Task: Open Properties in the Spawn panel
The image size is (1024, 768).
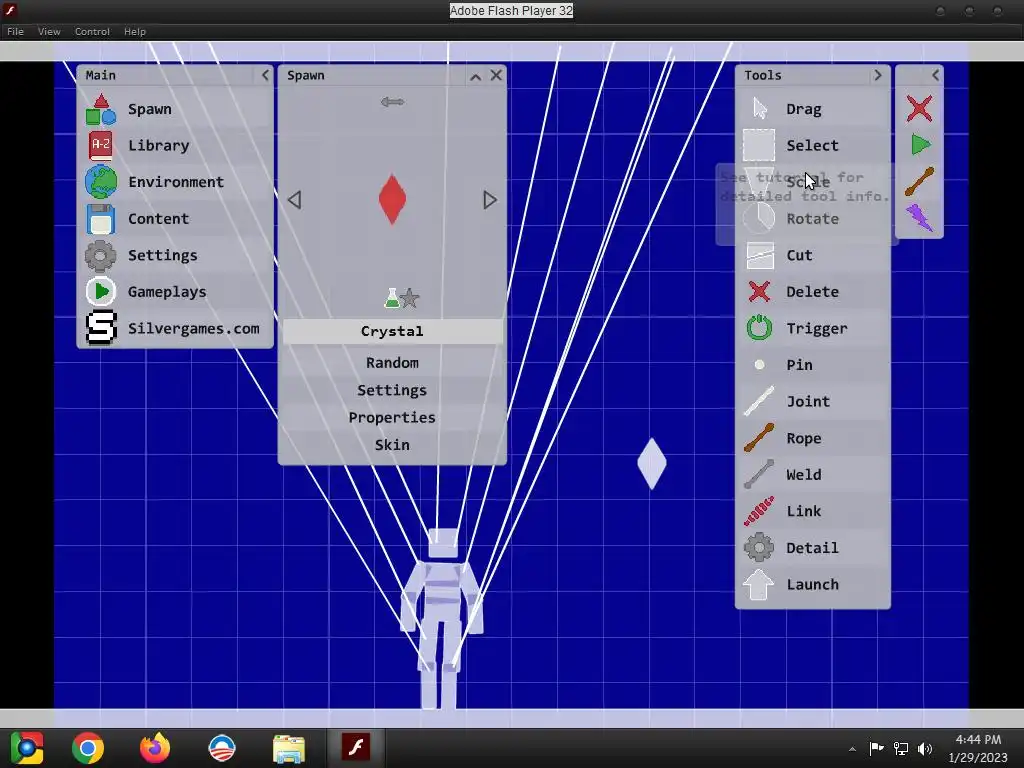Action: pyautogui.click(x=392, y=417)
